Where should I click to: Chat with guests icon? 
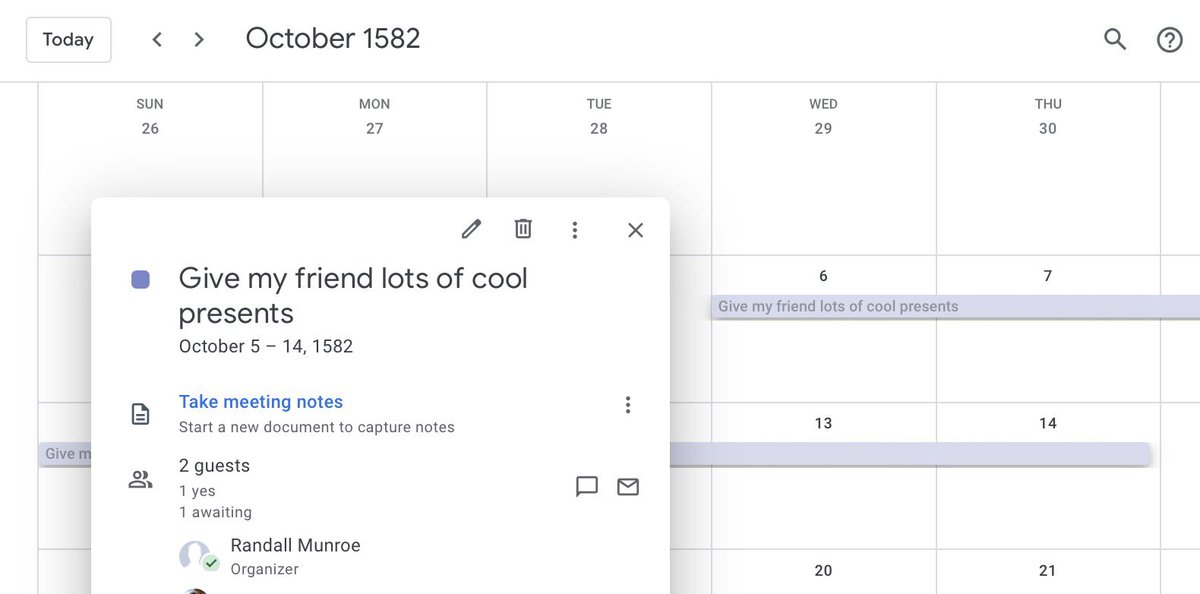pos(587,487)
